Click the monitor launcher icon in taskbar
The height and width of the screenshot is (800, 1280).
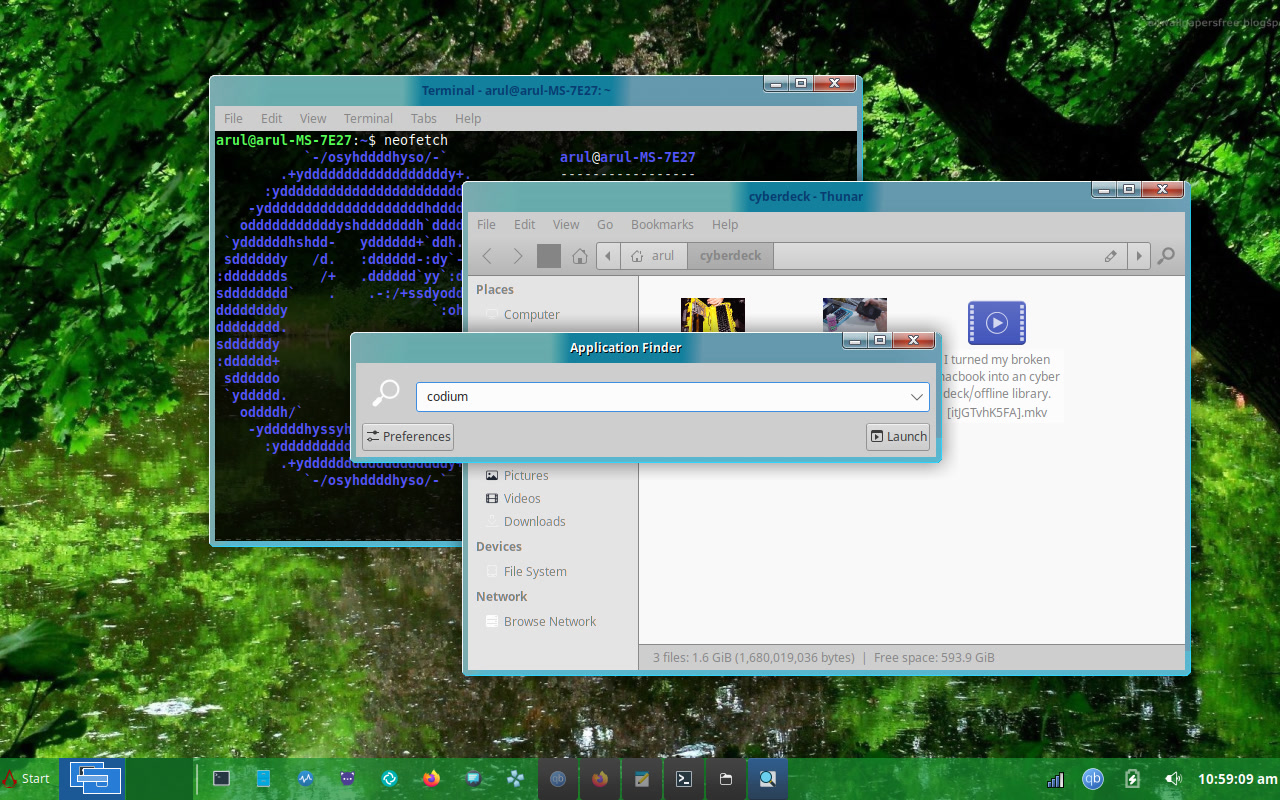point(474,778)
